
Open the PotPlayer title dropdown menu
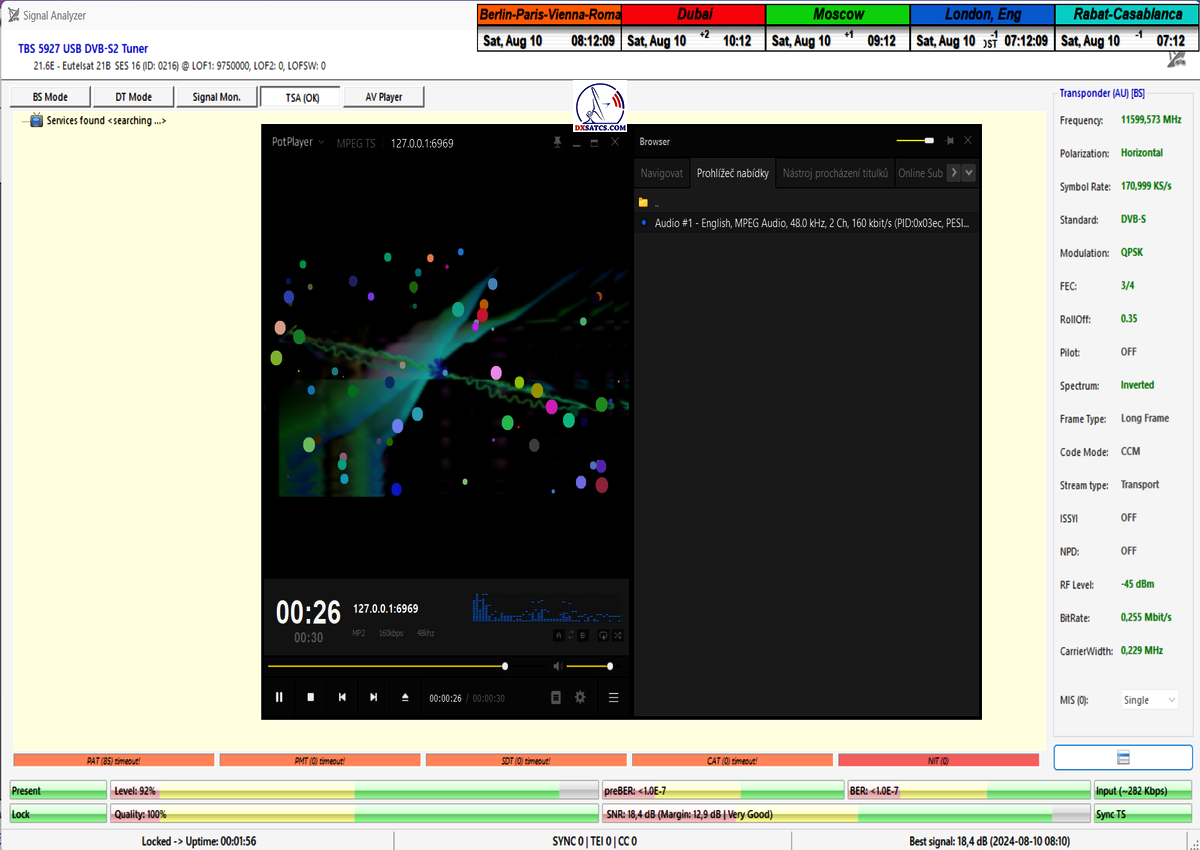click(298, 142)
